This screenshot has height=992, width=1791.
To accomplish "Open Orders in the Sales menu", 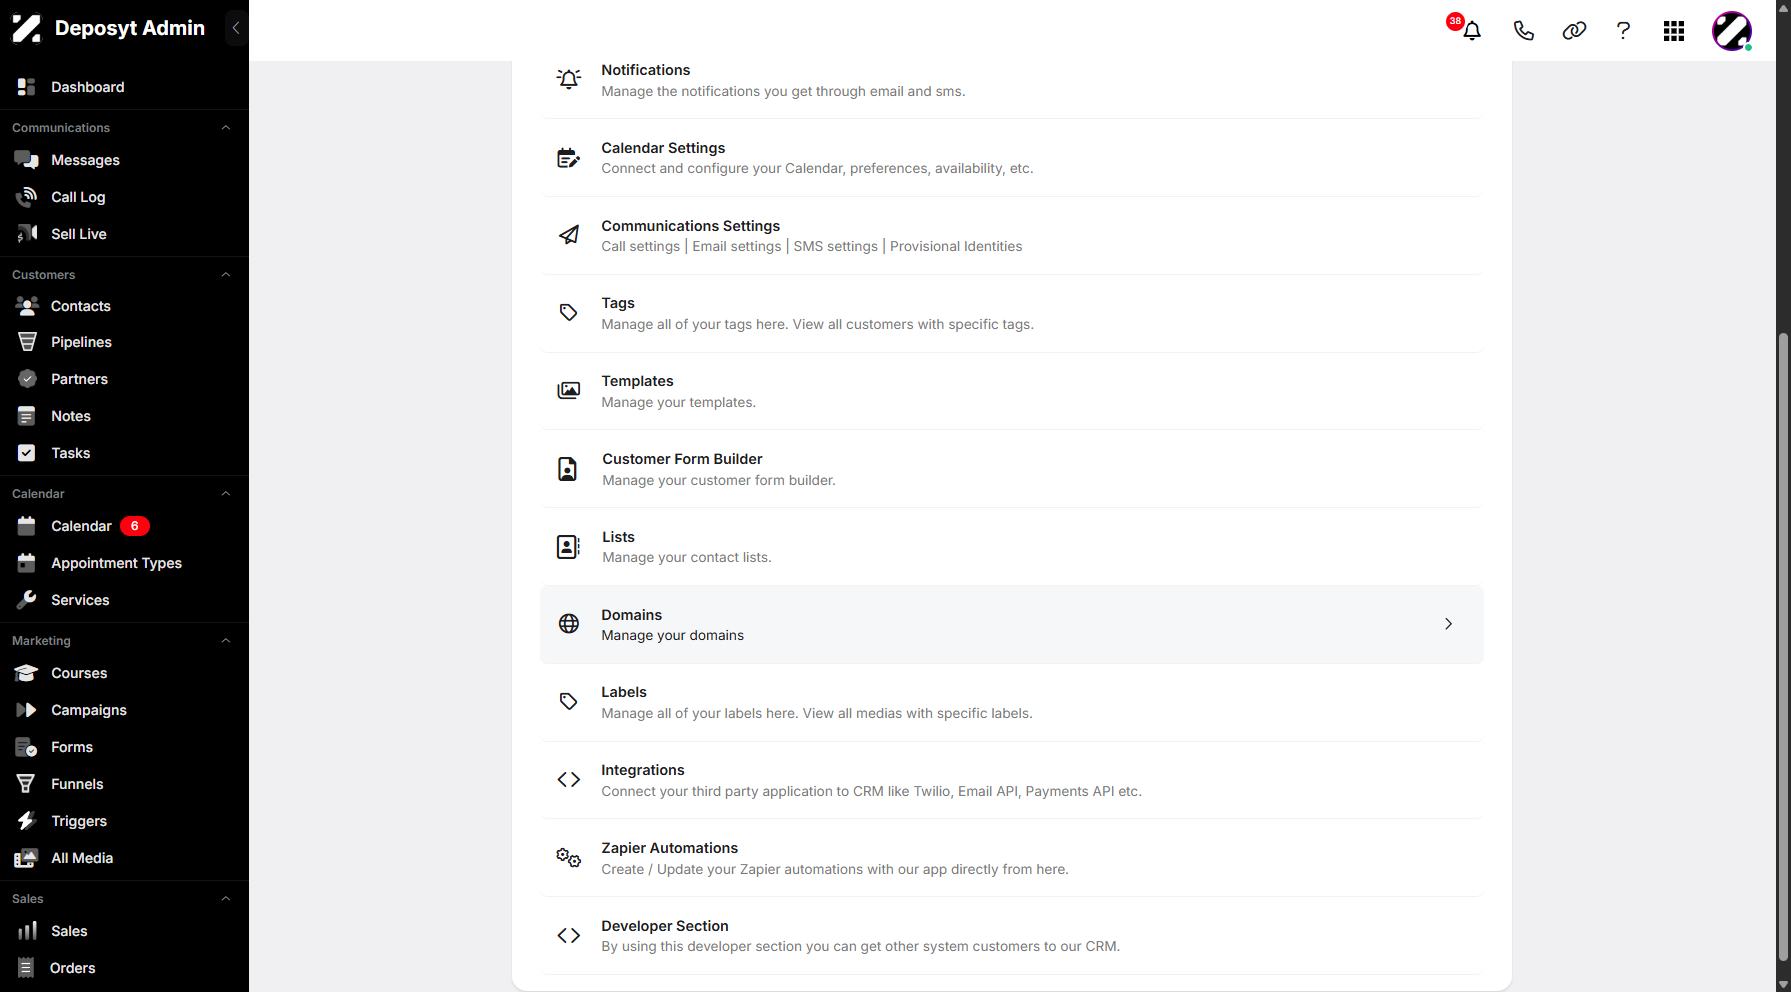I will click(73, 968).
